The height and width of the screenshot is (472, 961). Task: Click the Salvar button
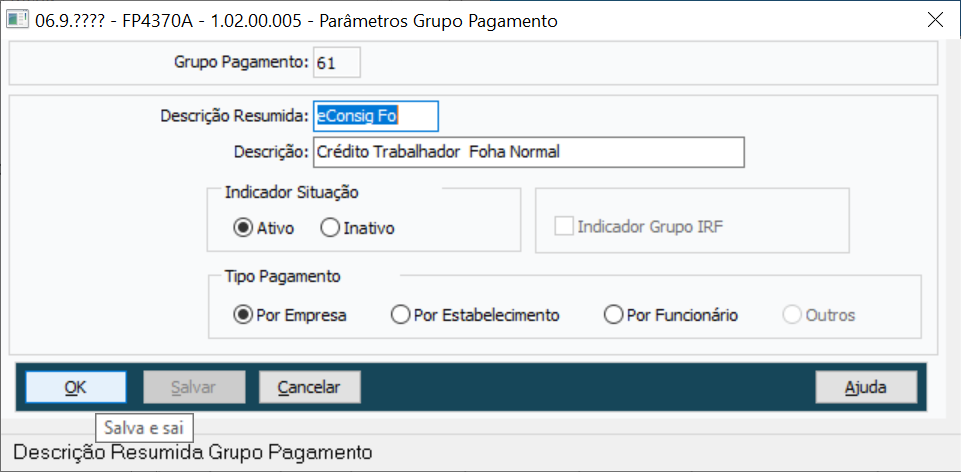194,387
